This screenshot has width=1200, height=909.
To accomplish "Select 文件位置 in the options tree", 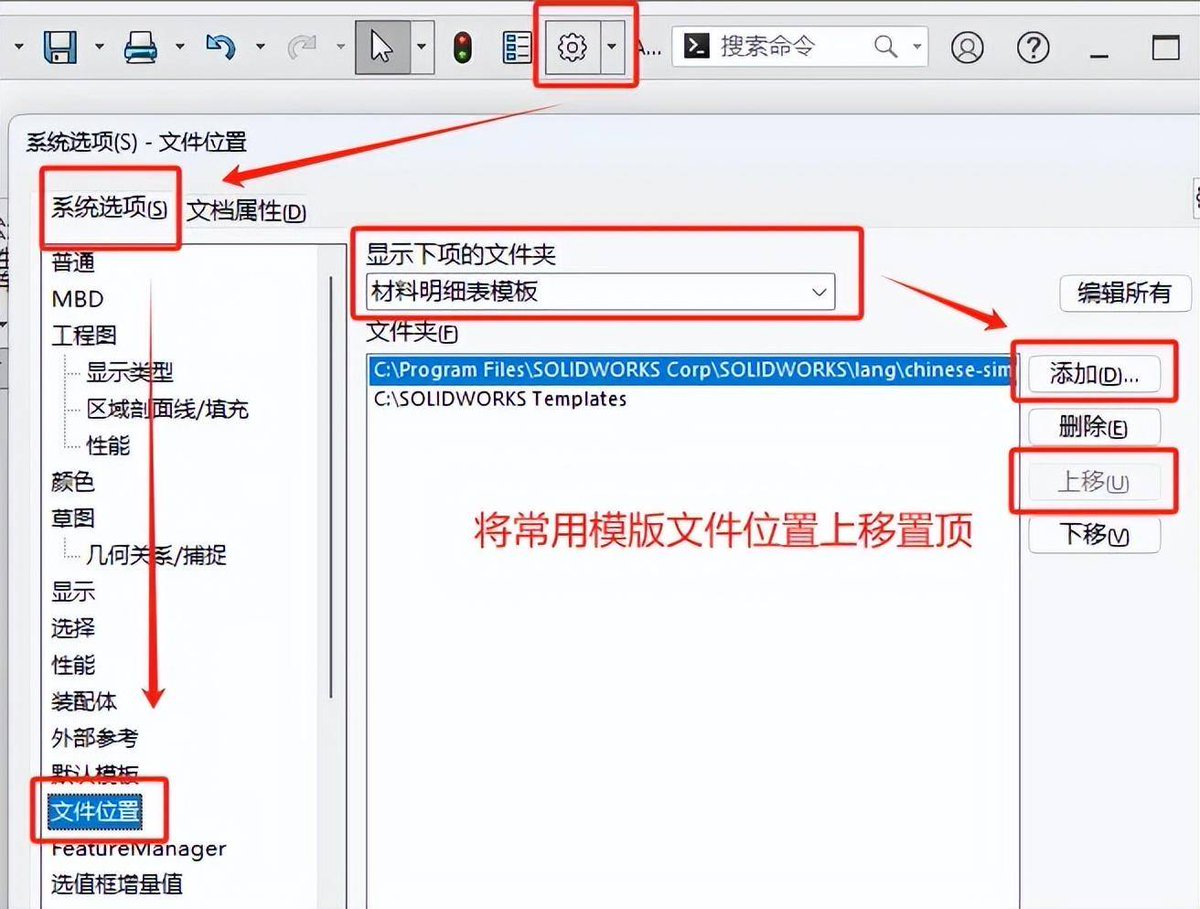I will click(x=95, y=812).
